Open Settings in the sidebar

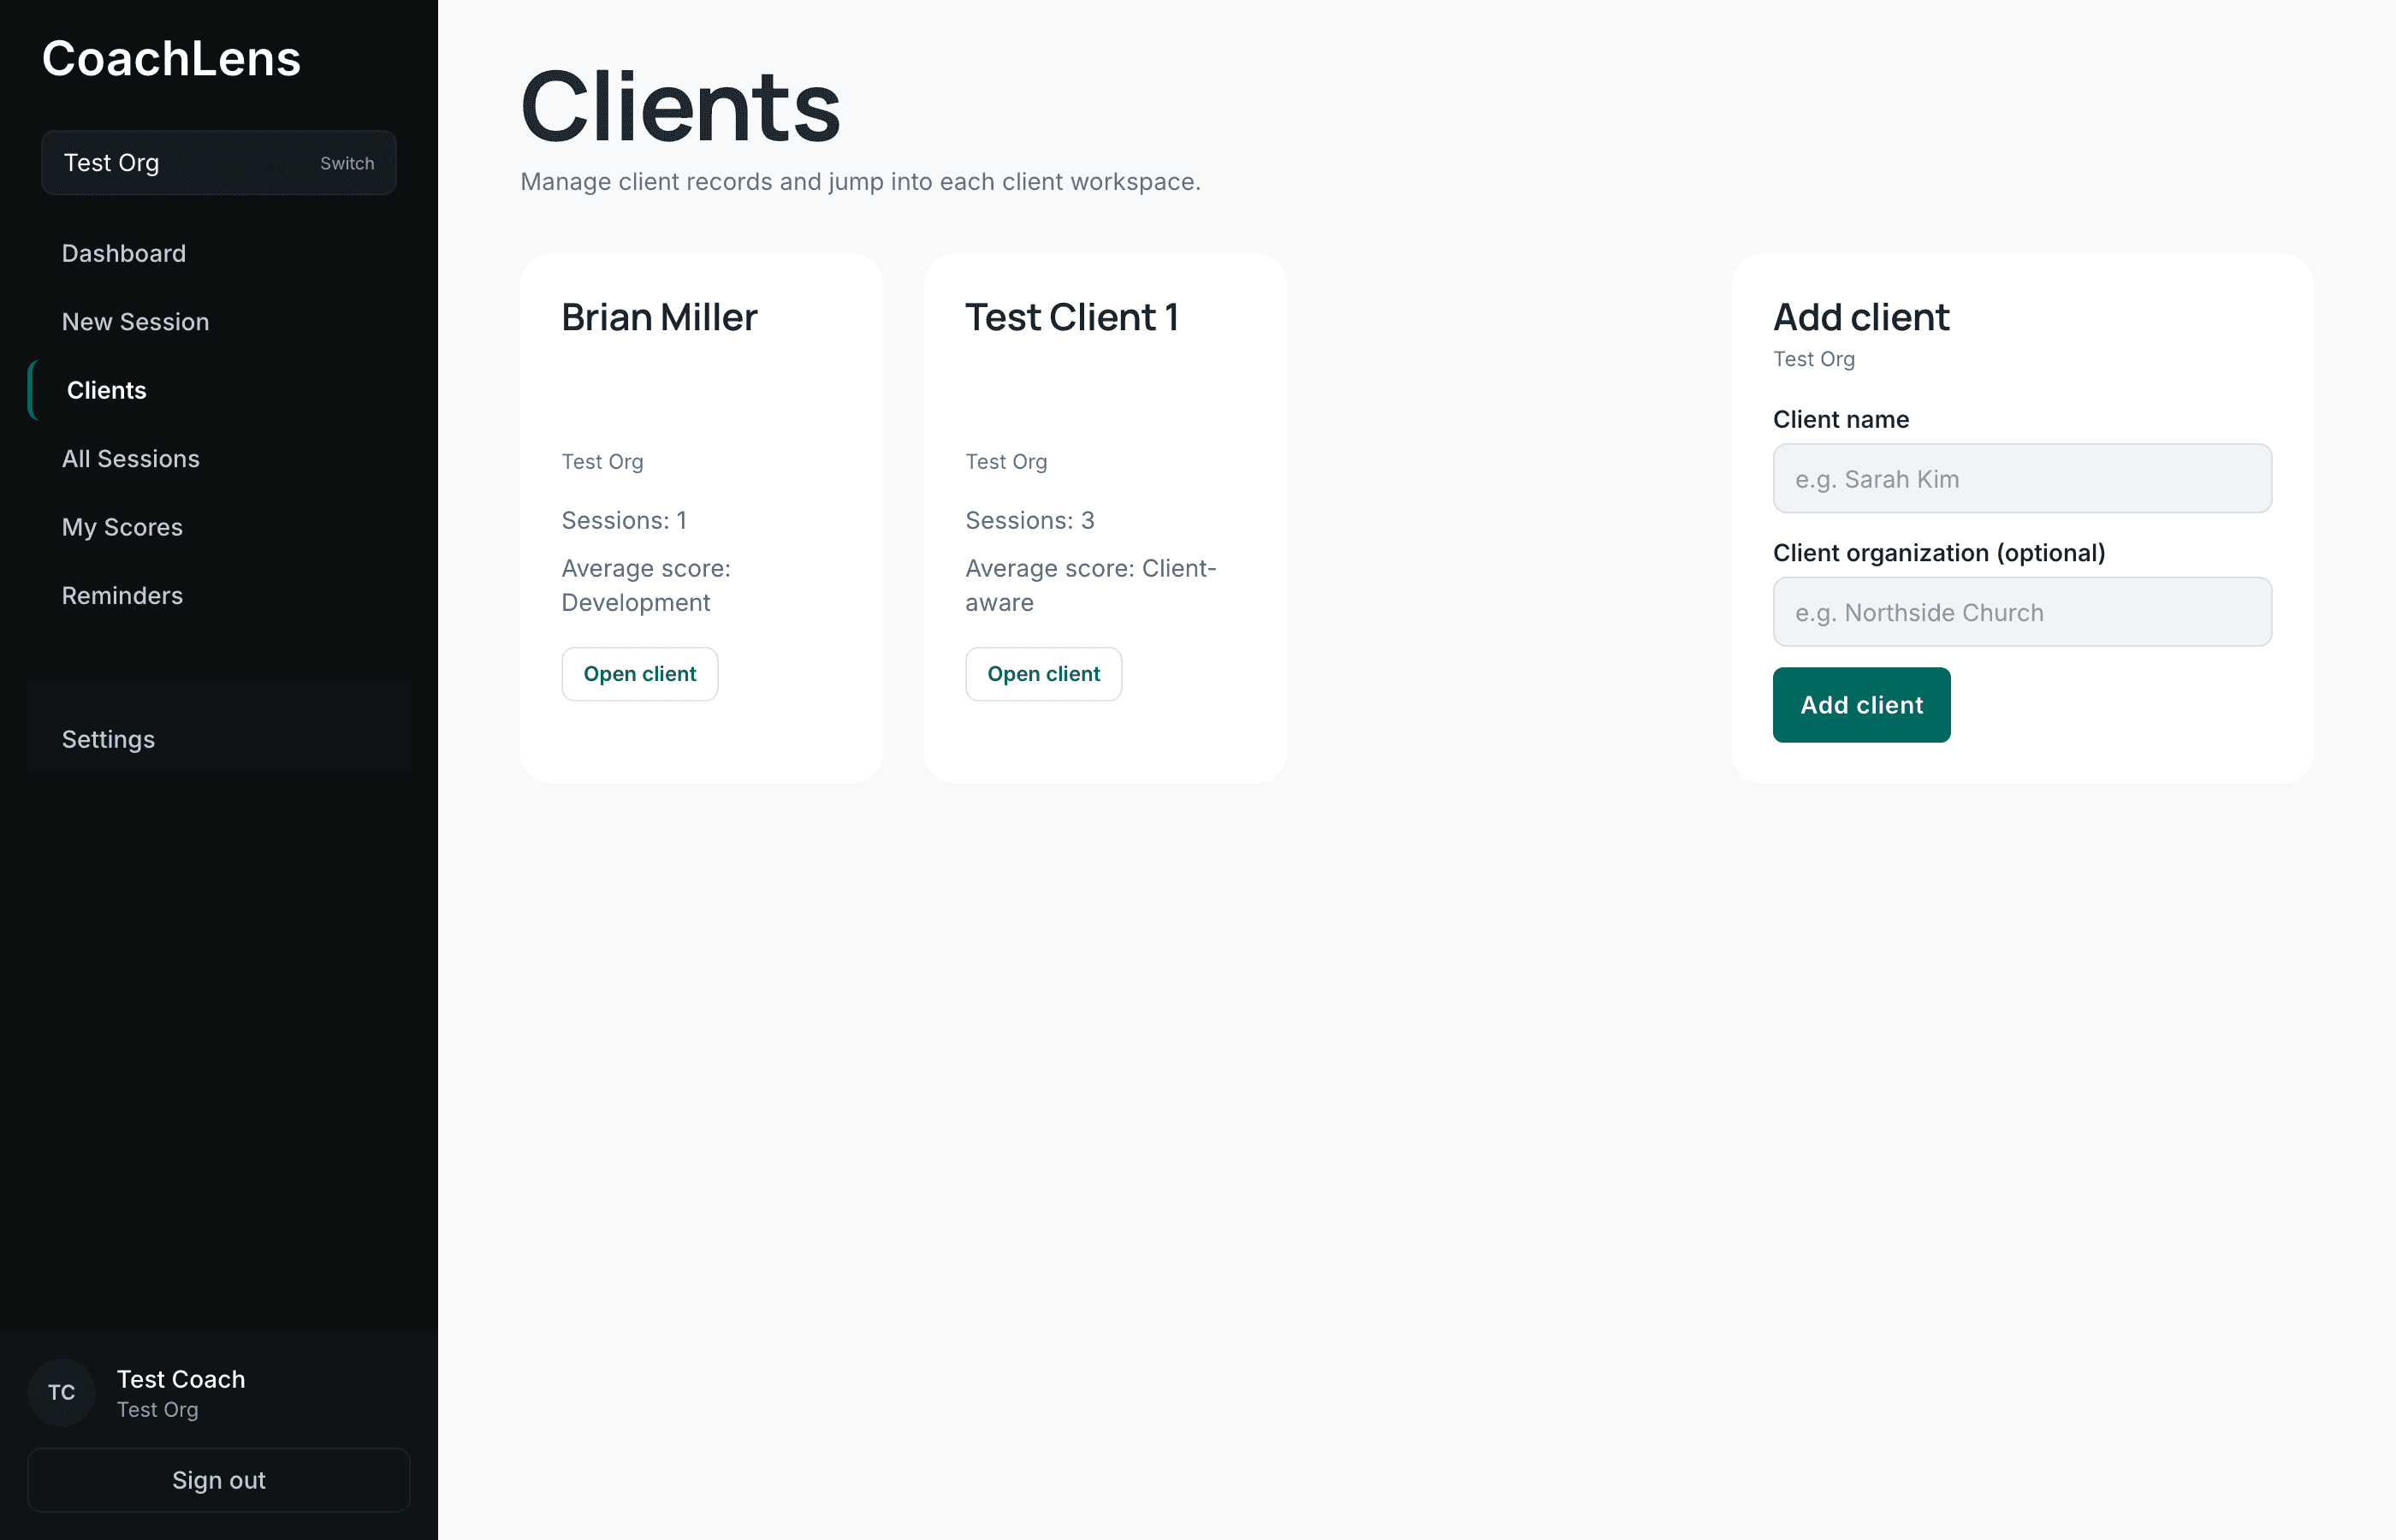point(108,739)
